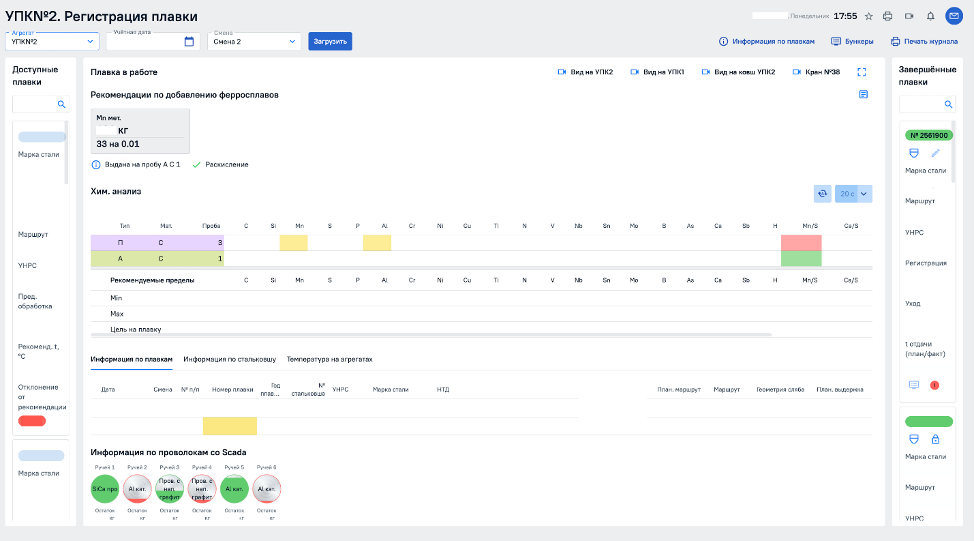The width and height of the screenshot is (974, 541).
Task: Click the printer icon in the top bar
Action: (888, 16)
